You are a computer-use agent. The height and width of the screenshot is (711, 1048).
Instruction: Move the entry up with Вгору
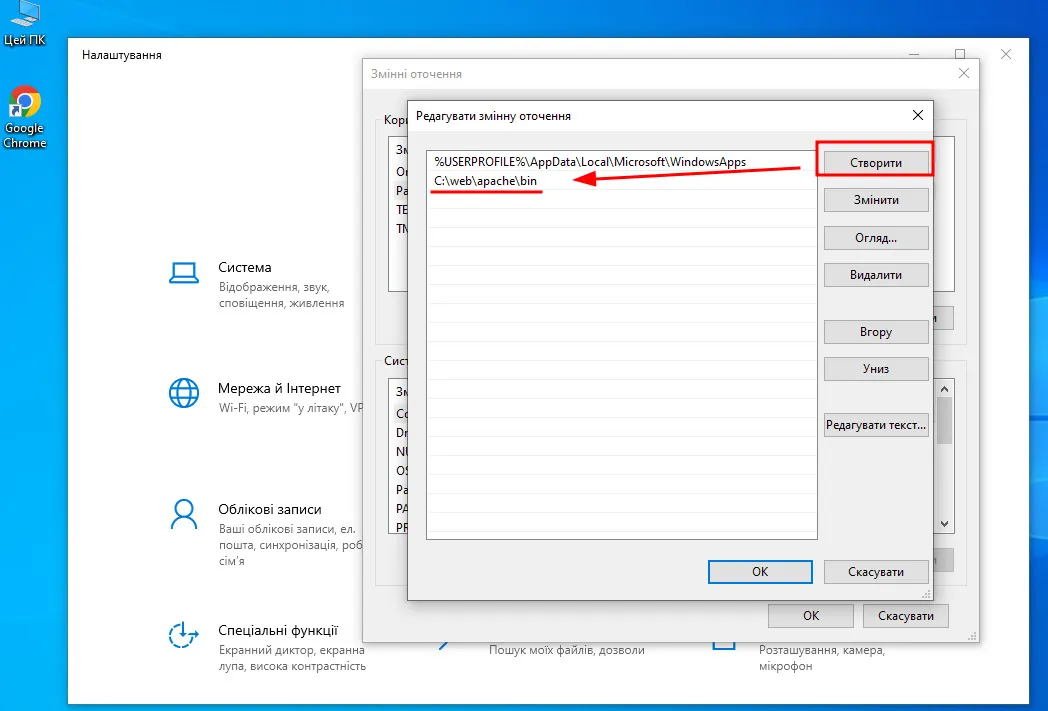click(x=876, y=332)
